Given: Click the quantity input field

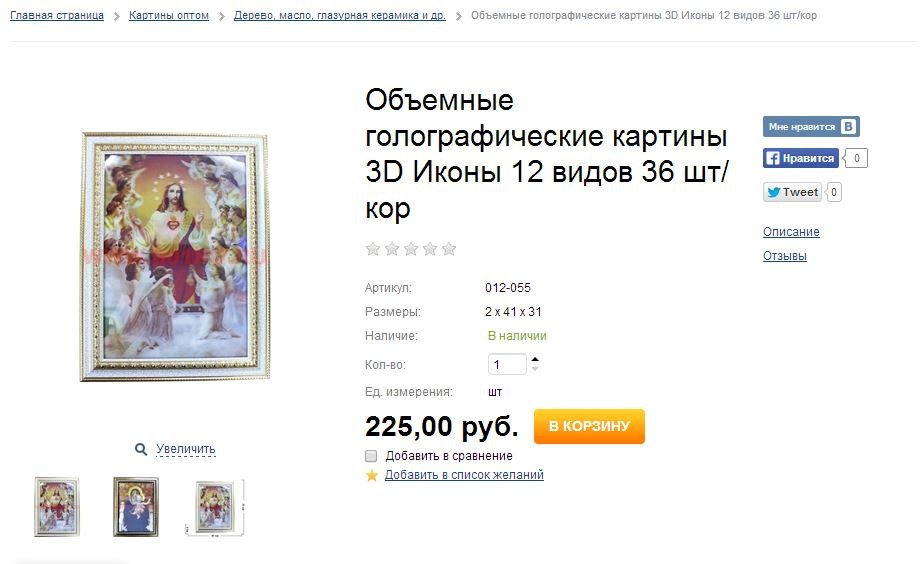Looking at the screenshot, I should 507,364.
